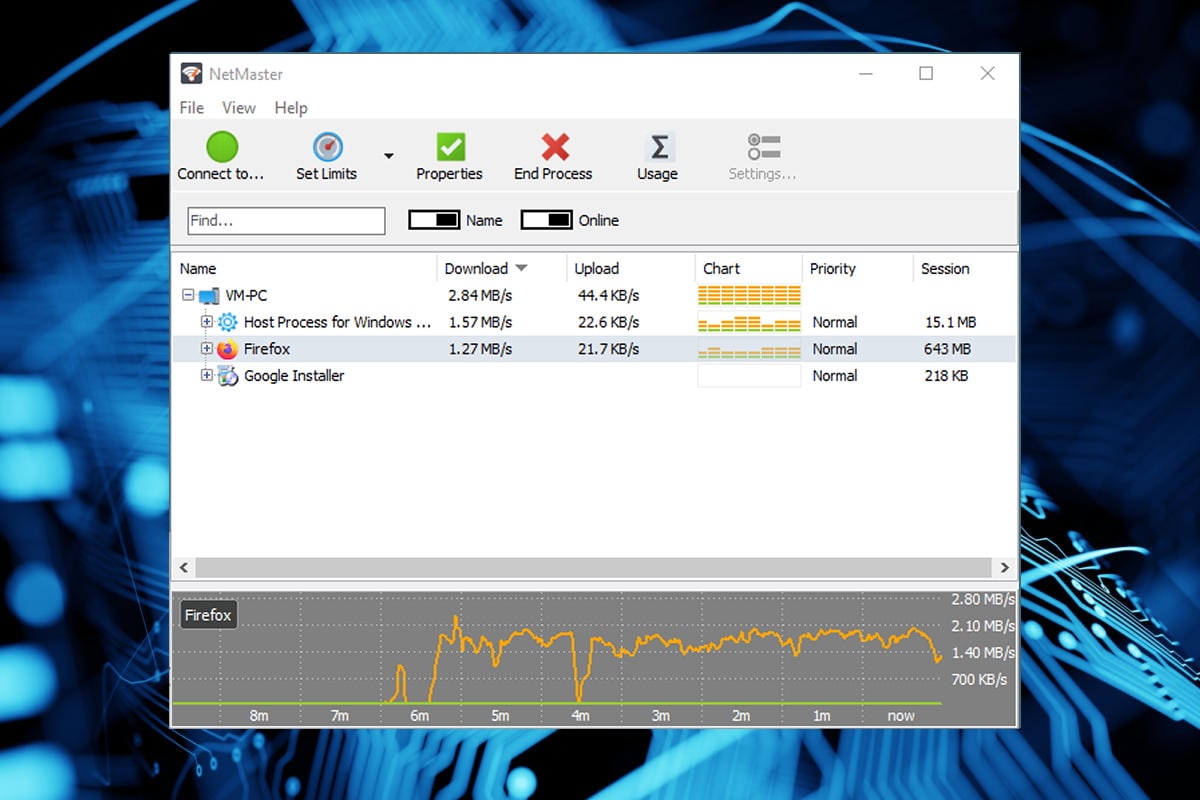The width and height of the screenshot is (1200, 800).
Task: Click the 21.7 KB/s upload value
Action: pyautogui.click(x=608, y=349)
